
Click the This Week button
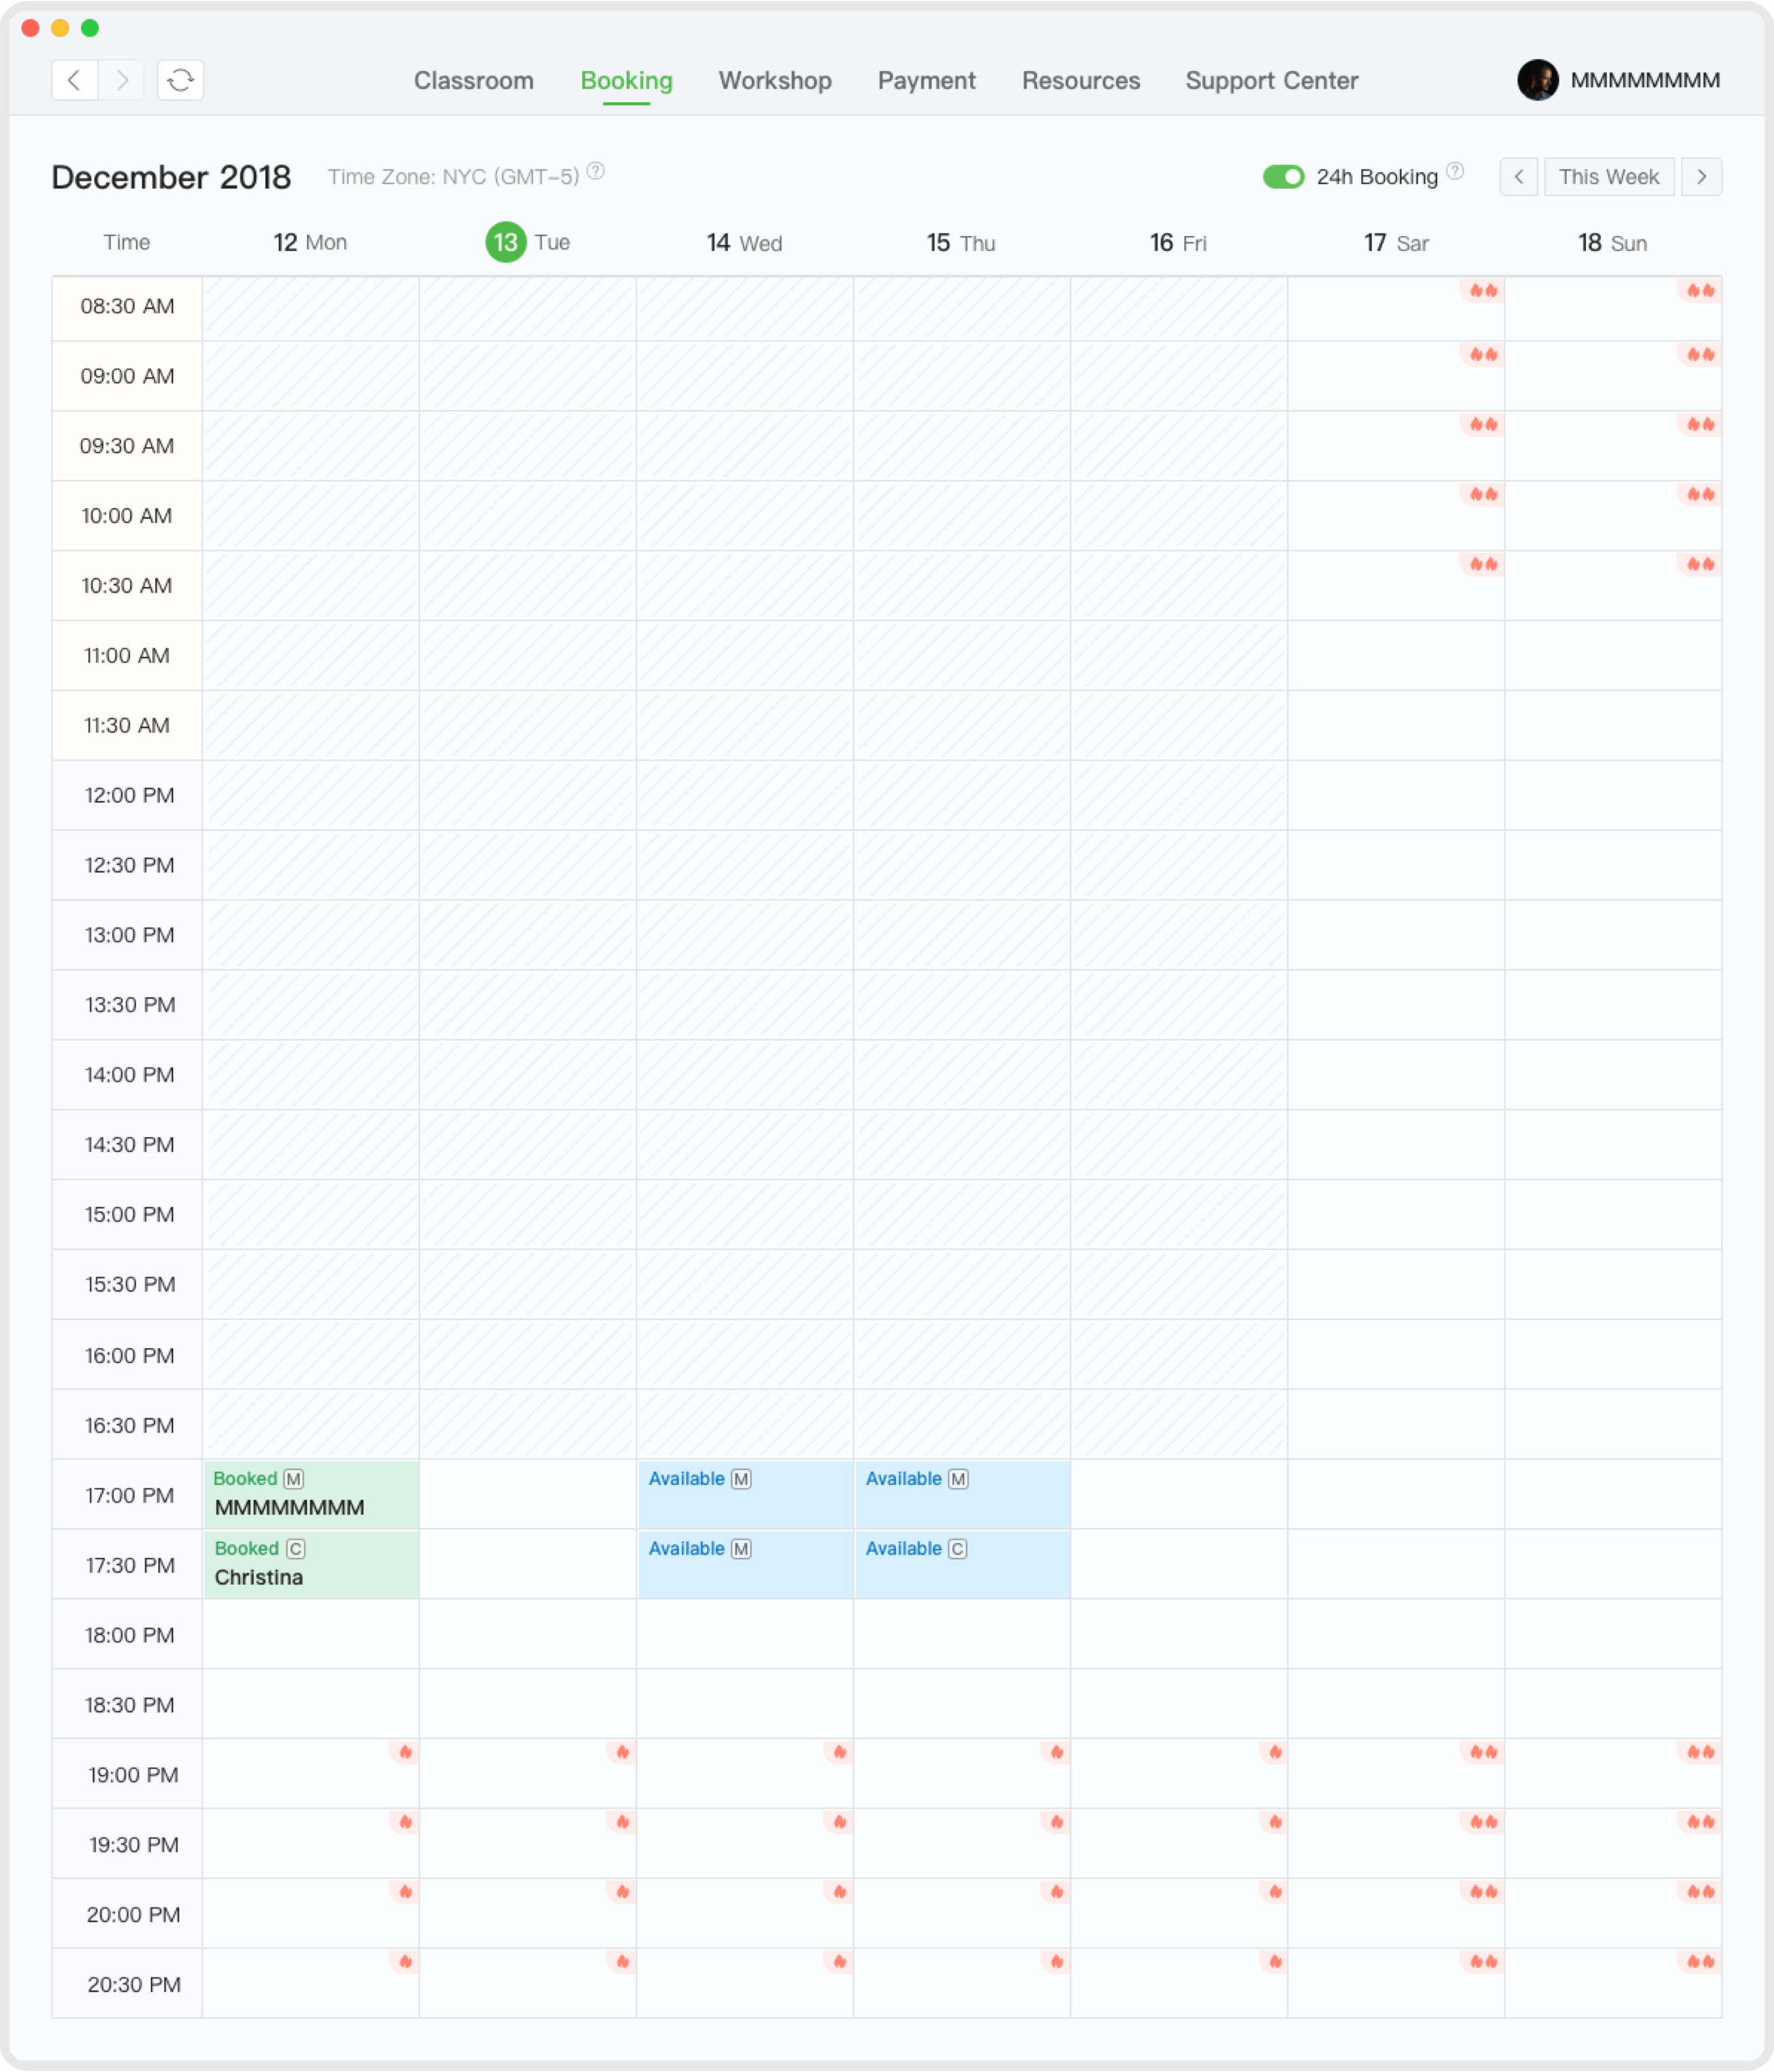point(1608,177)
